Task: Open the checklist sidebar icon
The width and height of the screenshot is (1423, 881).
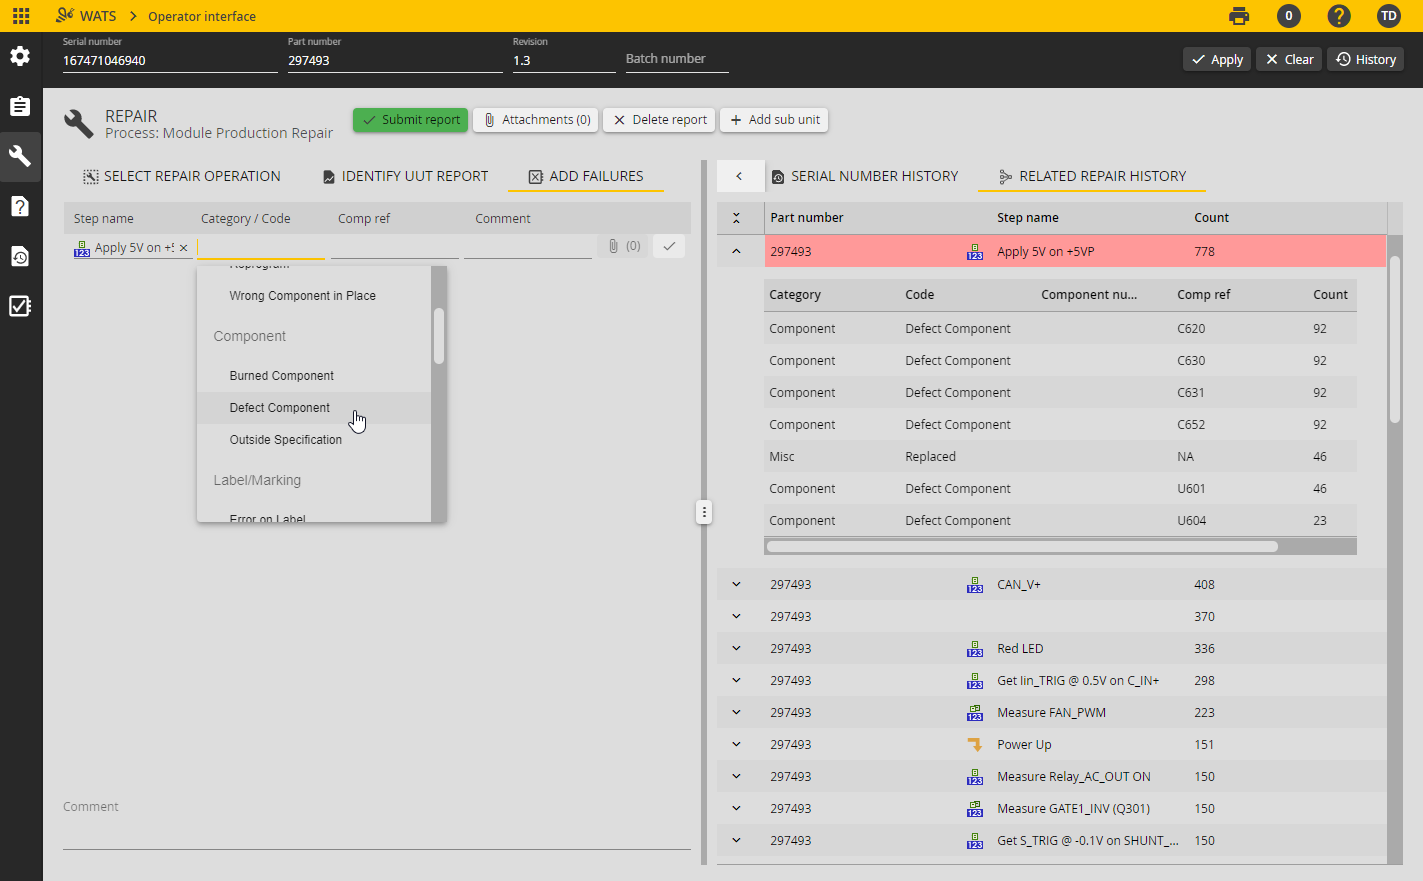Action: (20, 306)
